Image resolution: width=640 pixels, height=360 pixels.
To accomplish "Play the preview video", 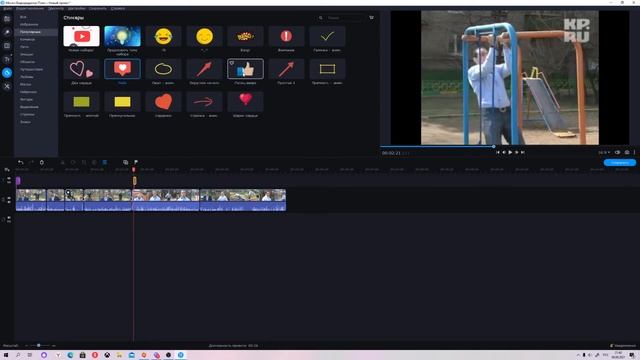I will 510,152.
